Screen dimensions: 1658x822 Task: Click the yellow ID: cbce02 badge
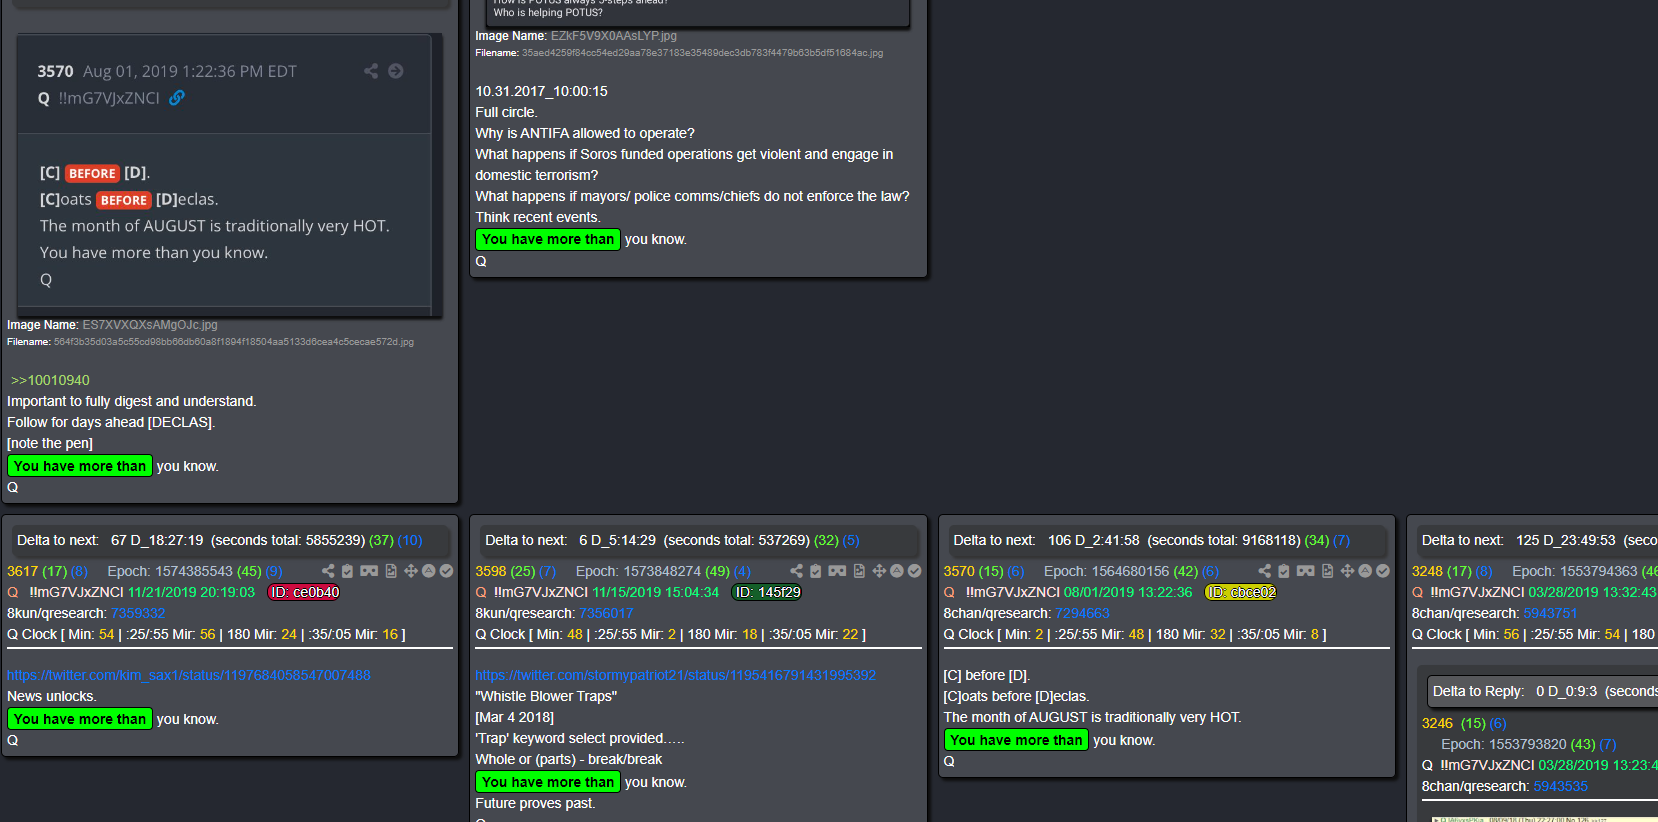tap(1241, 592)
